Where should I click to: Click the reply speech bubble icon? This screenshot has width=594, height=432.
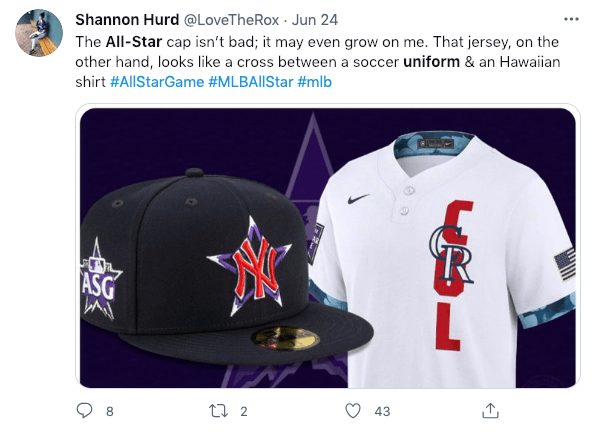click(84, 410)
